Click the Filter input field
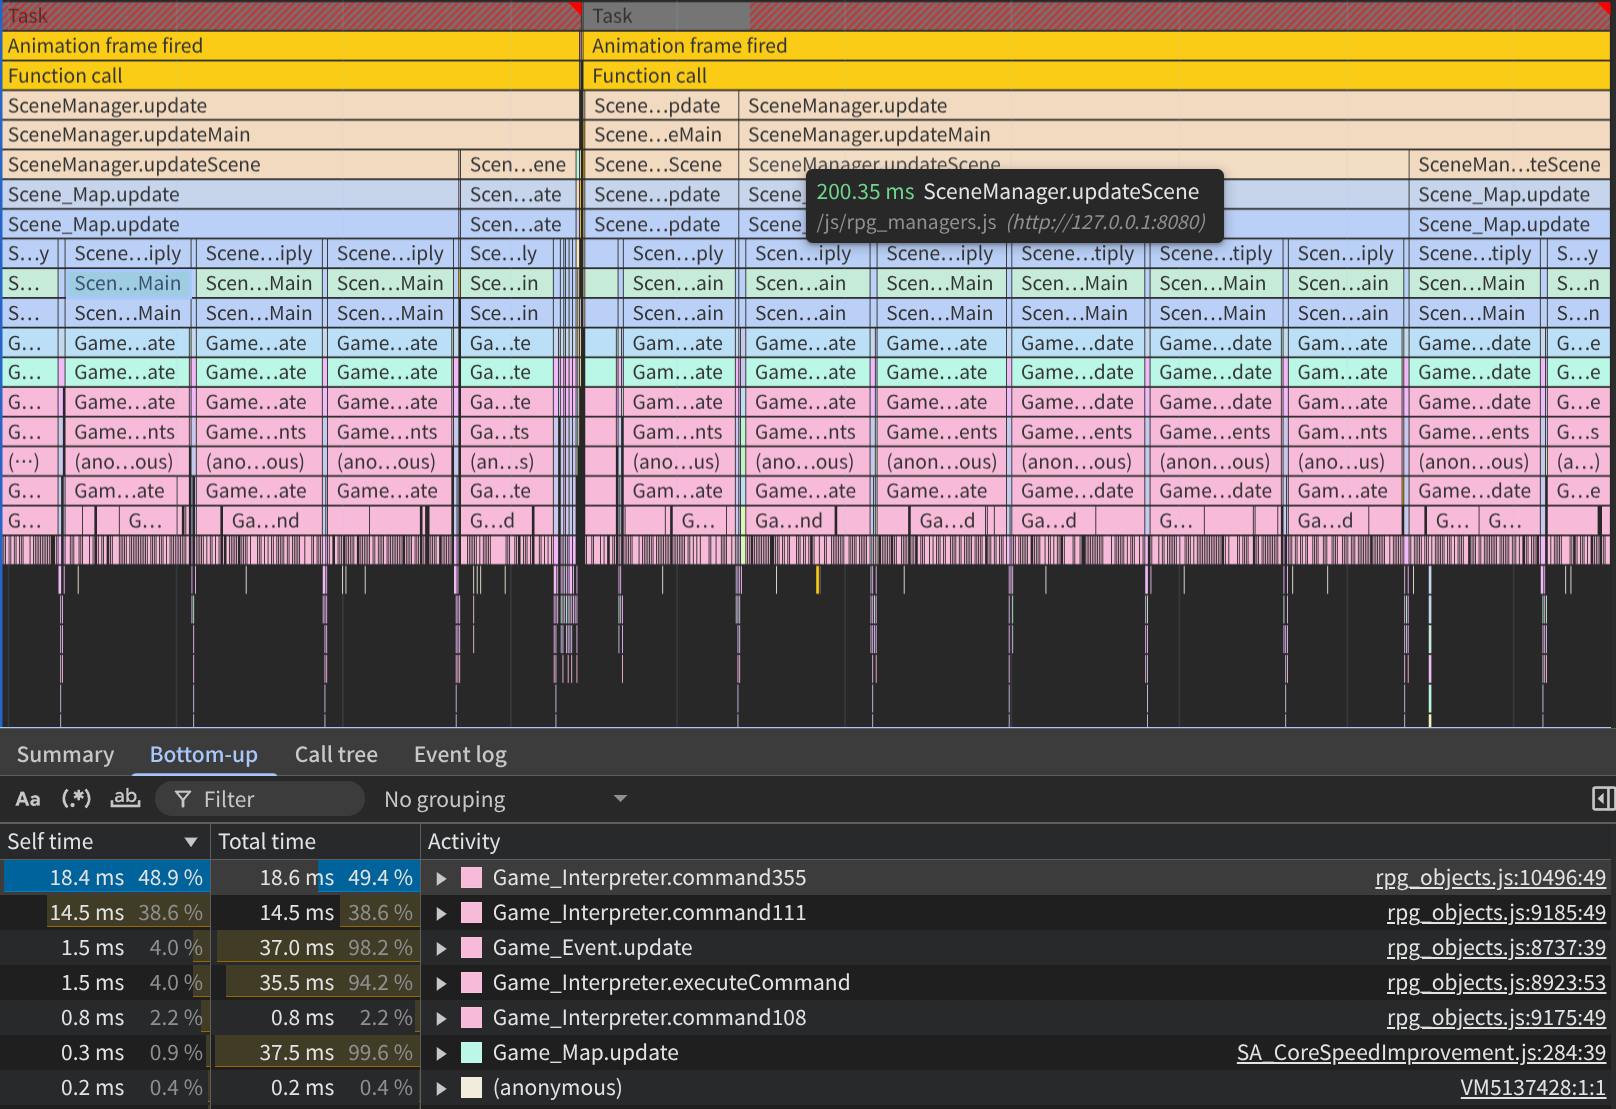The image size is (1616, 1109). [260, 799]
